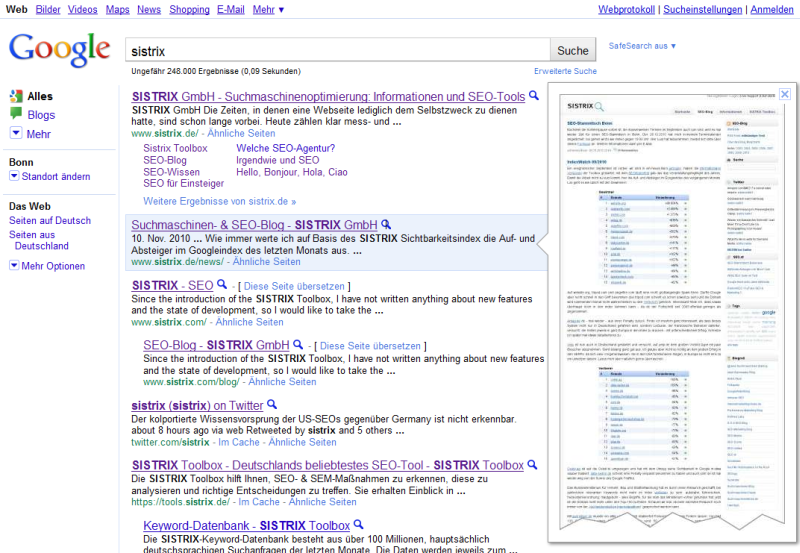Click preview magnifier next to sistrix on Twitter
800x553 pixels.
pos(272,405)
